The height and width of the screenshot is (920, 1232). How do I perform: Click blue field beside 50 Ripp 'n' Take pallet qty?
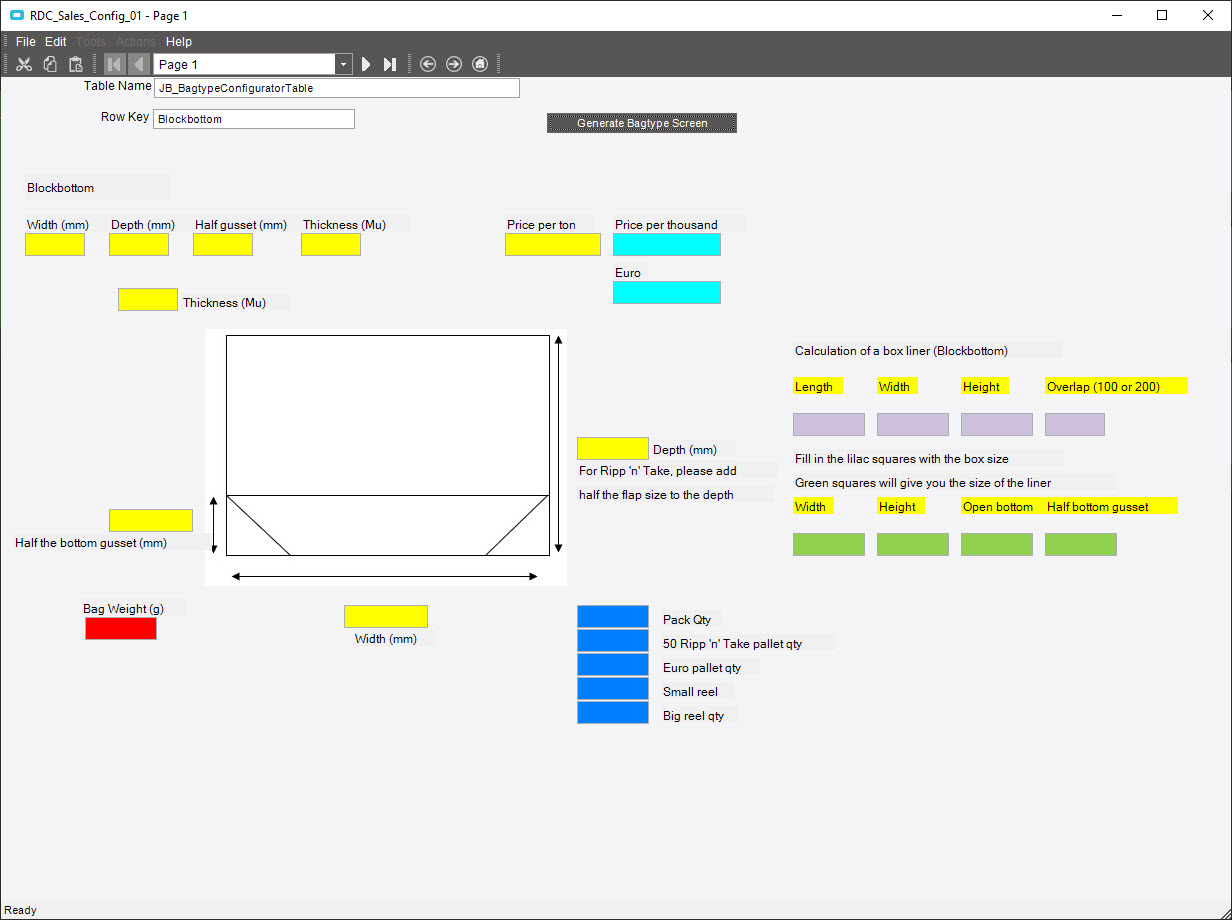pos(613,641)
